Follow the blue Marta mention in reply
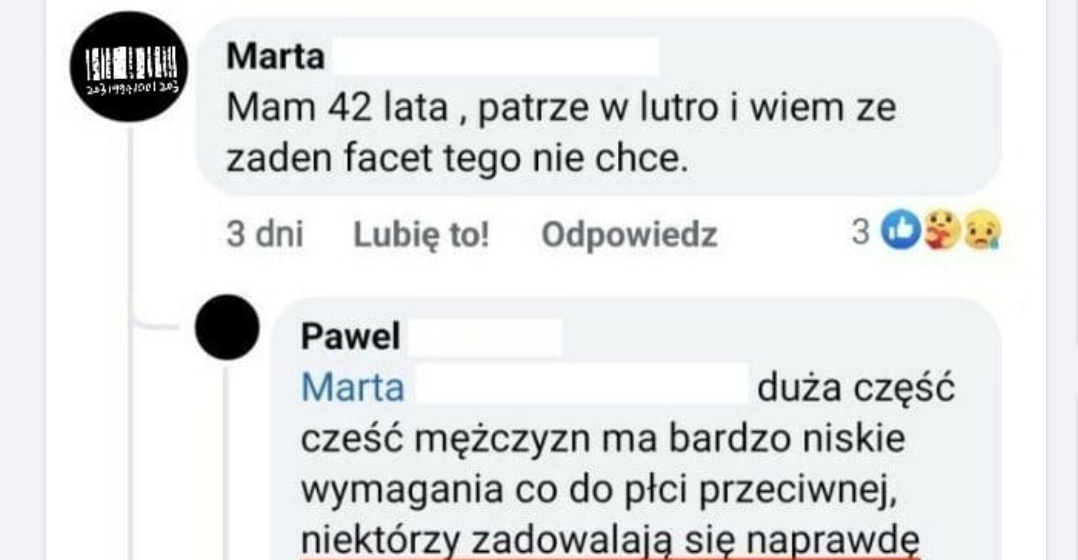This screenshot has width=1078, height=560. click(x=353, y=388)
